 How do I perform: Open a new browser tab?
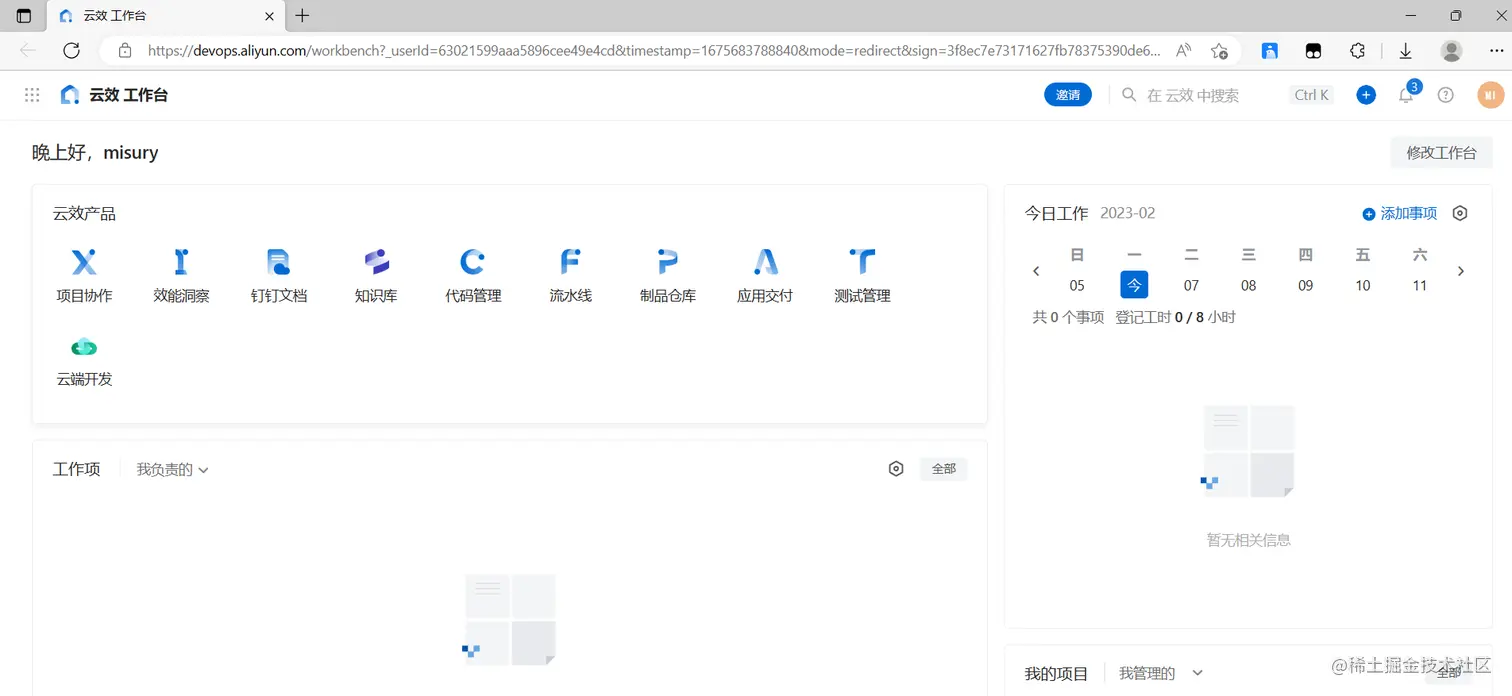pyautogui.click(x=302, y=16)
